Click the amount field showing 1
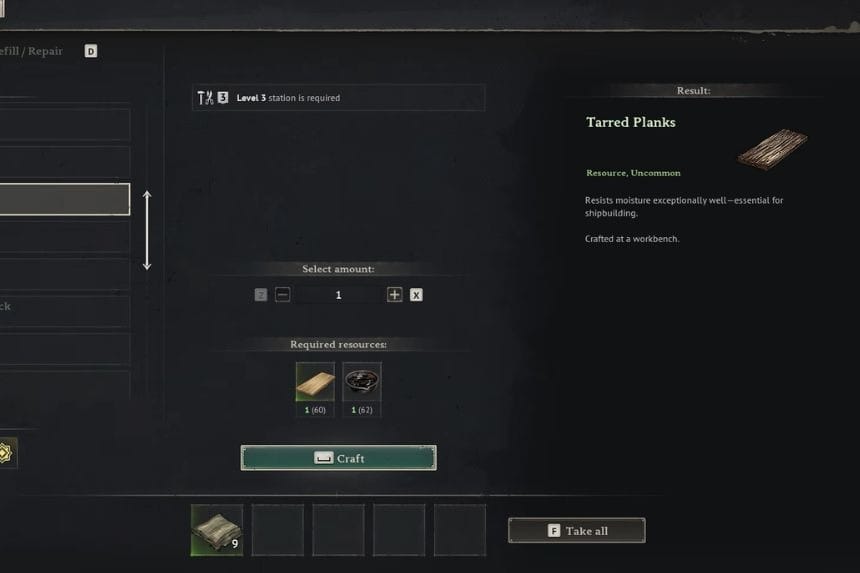The height and width of the screenshot is (573, 860). [x=338, y=295]
